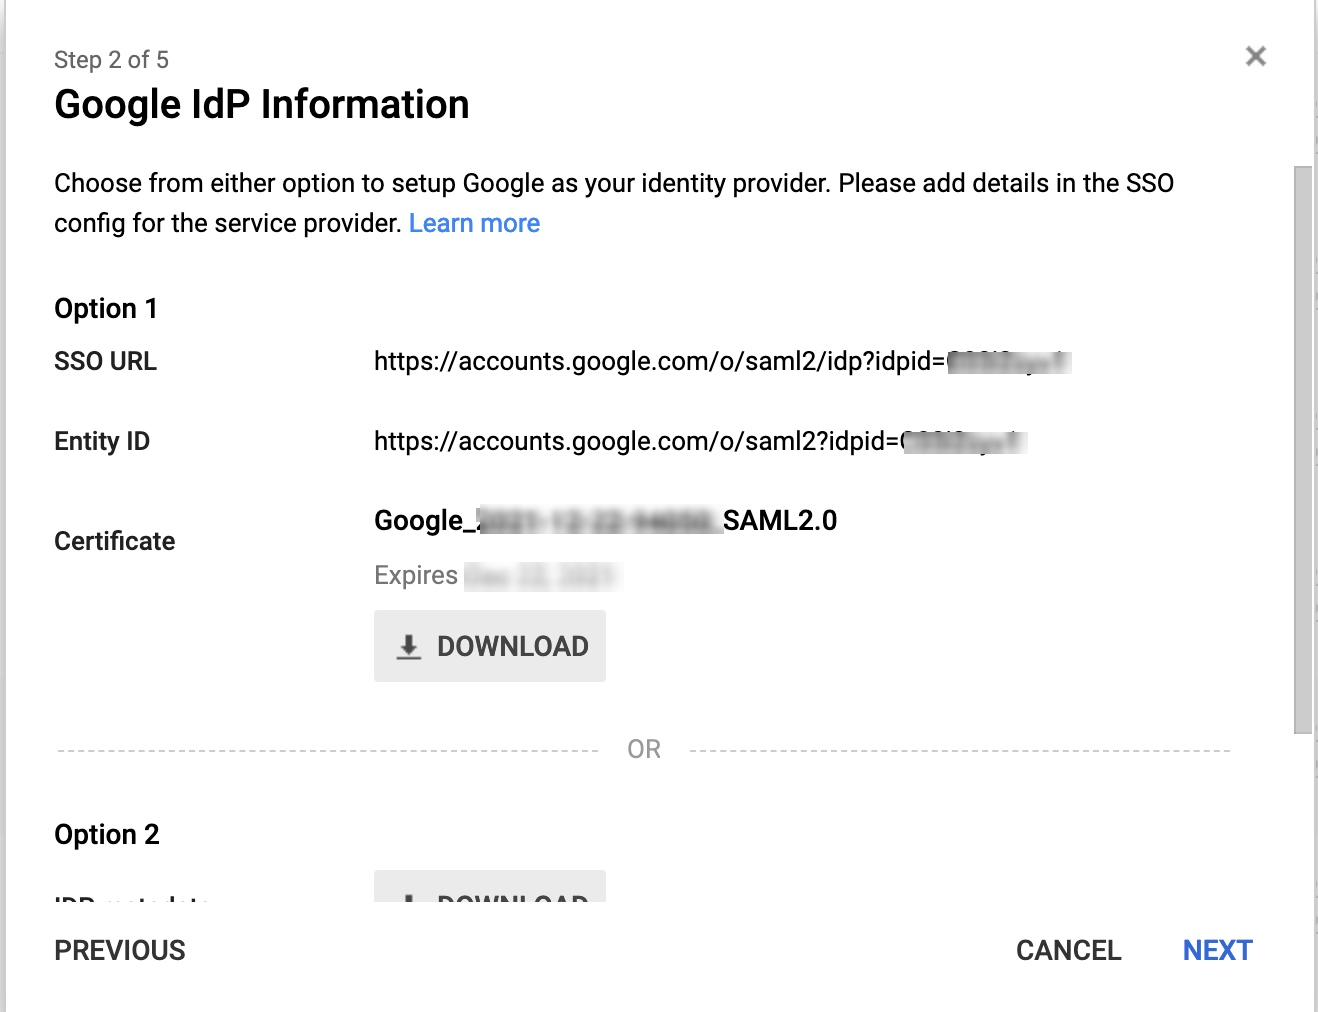
Task: Click the download arrow icon under Certificate
Action: (x=409, y=647)
